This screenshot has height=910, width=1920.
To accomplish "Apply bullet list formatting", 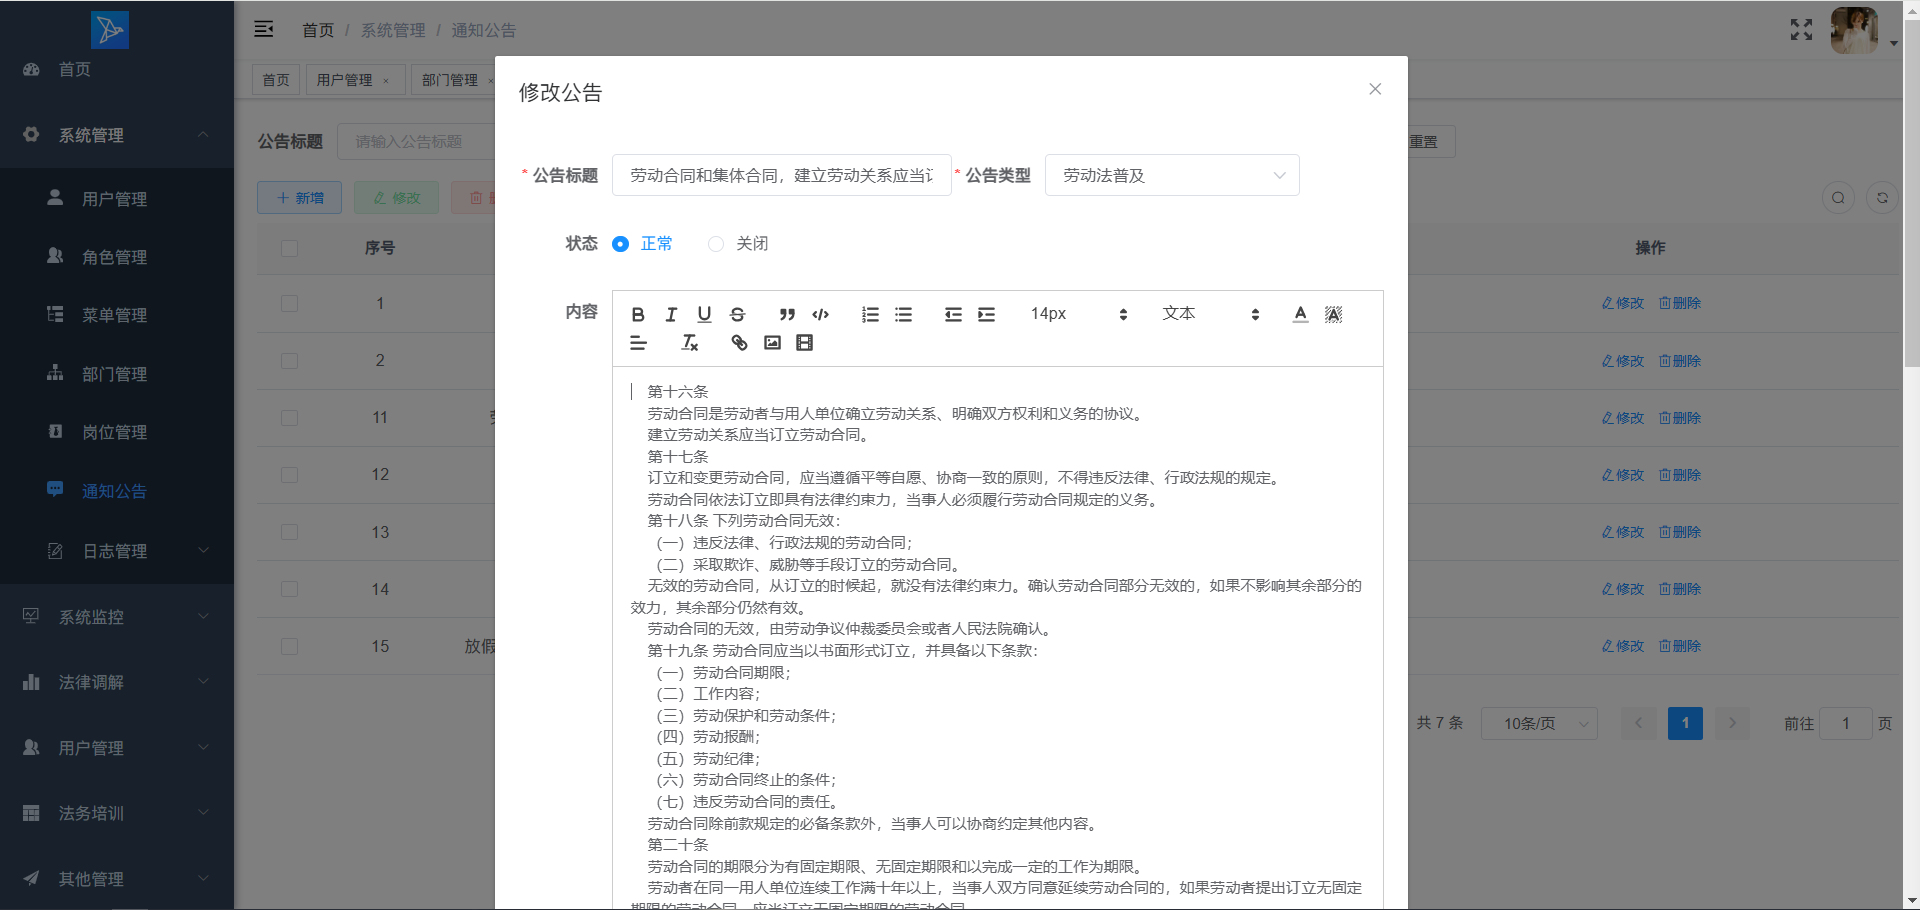I will [903, 314].
